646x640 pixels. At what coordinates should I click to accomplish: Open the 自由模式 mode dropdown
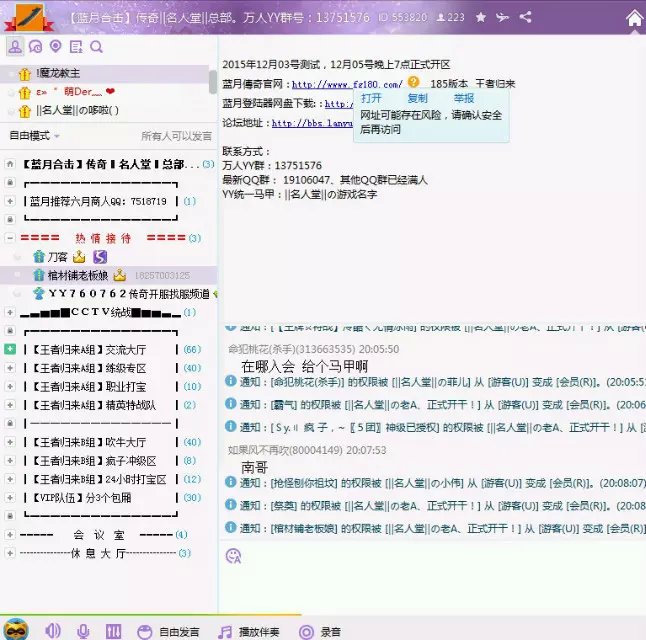pos(33,135)
